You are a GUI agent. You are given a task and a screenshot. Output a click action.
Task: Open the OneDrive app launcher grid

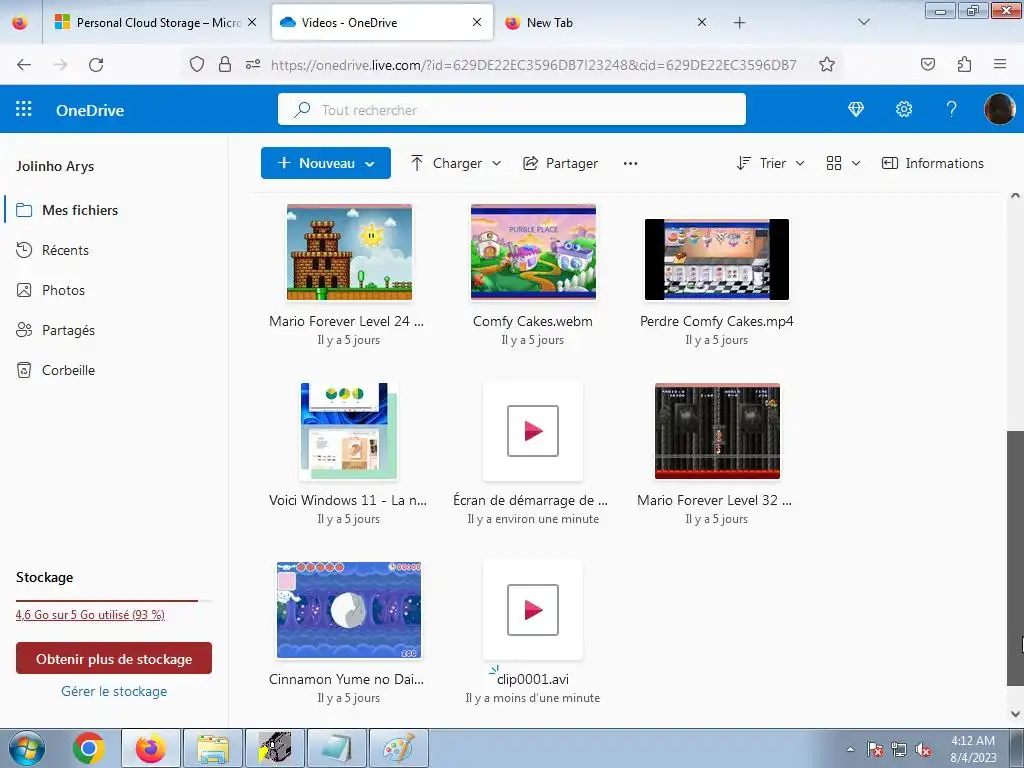(x=24, y=109)
